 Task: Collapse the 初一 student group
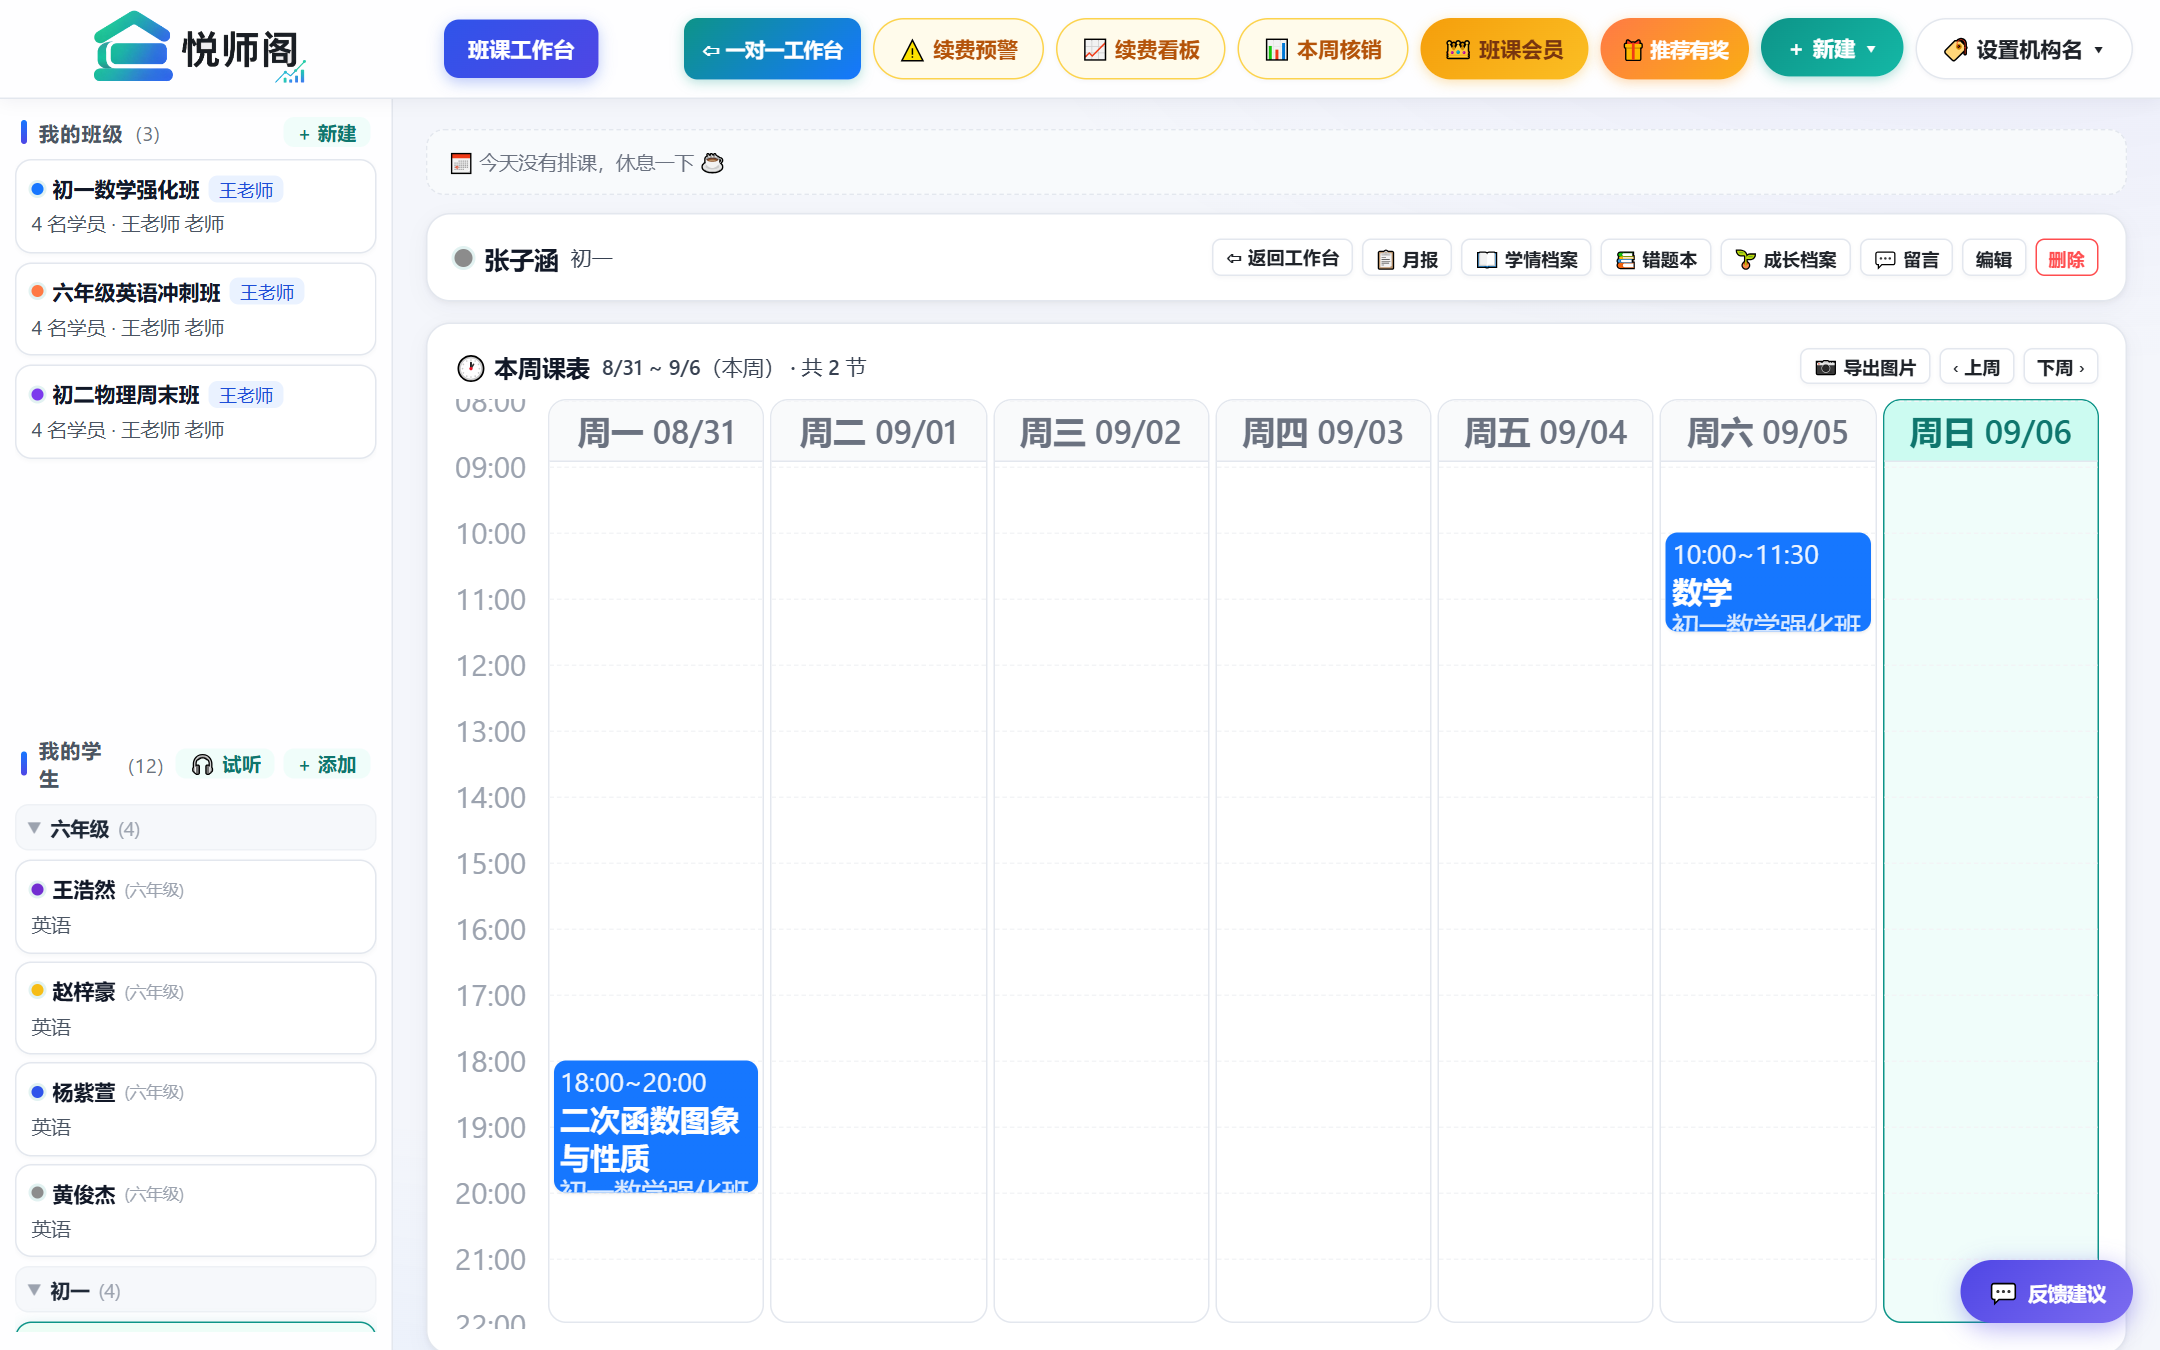click(x=196, y=1290)
